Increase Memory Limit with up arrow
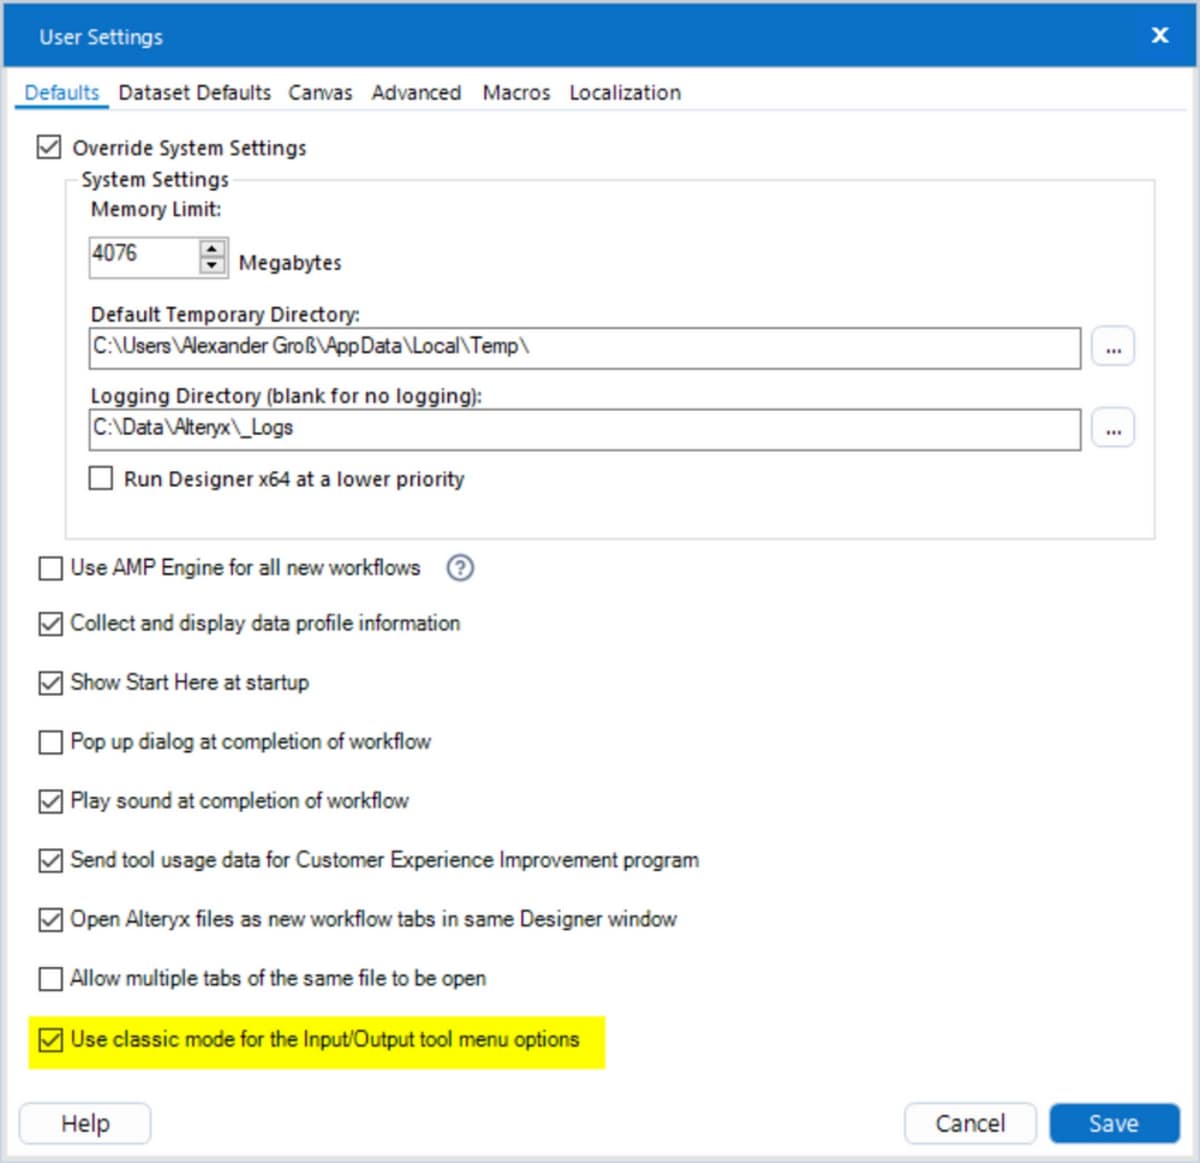 pyautogui.click(x=212, y=248)
